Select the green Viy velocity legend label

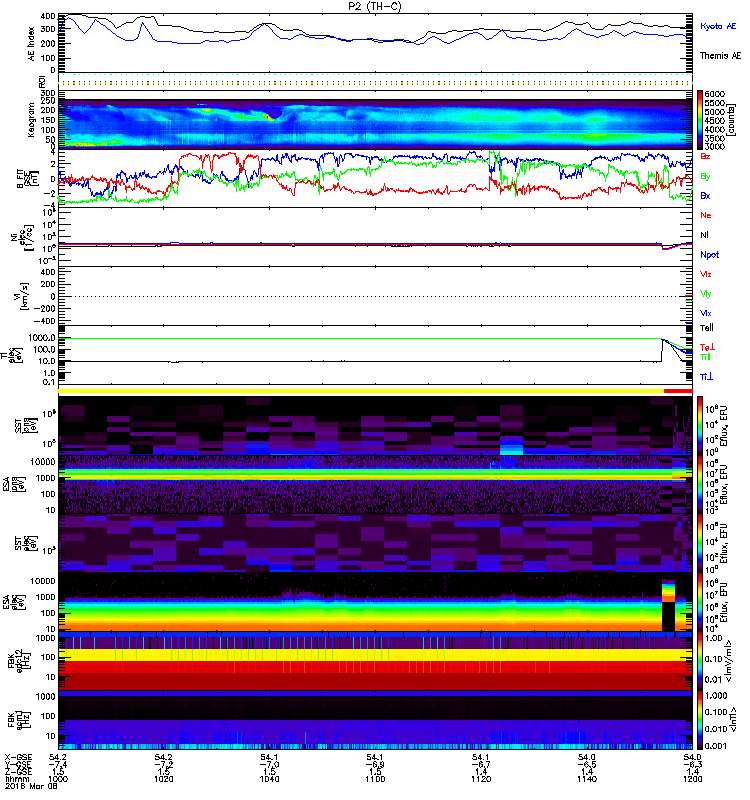pyautogui.click(x=706, y=294)
